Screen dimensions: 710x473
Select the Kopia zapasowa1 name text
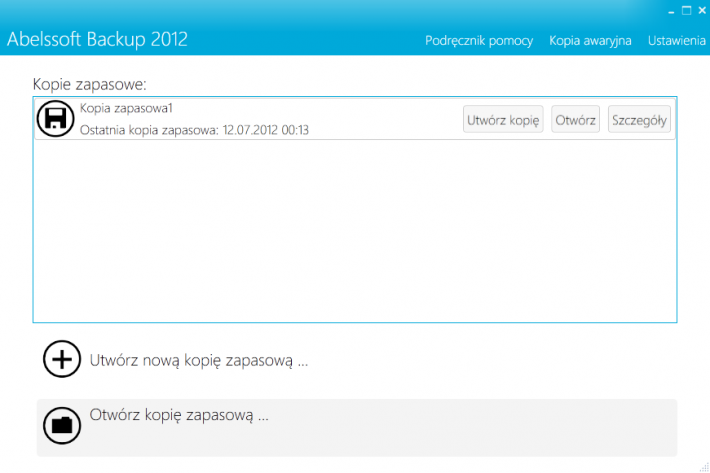[126, 108]
